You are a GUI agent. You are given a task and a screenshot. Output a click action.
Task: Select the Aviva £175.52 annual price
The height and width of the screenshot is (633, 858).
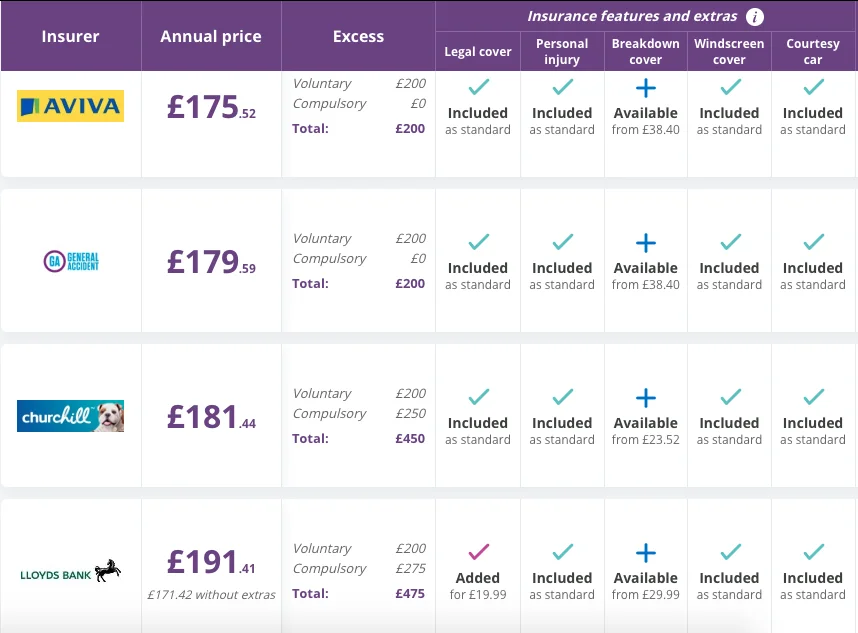211,107
